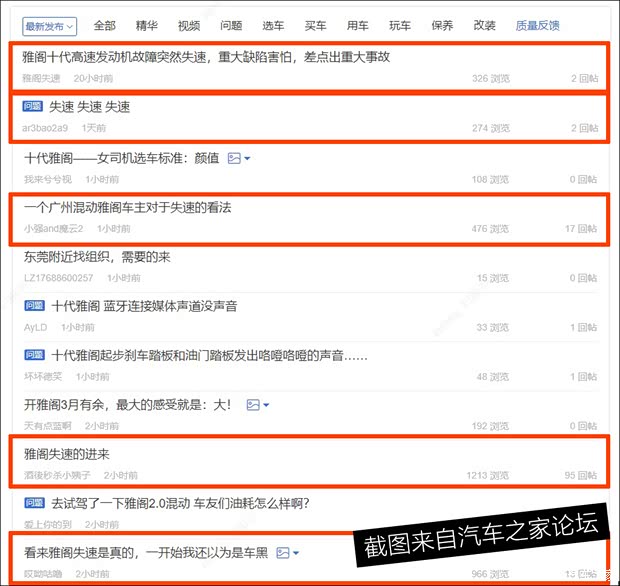Screen dimensions: 620x586
Task: Switch to the 选车 tab
Action: tap(273, 26)
